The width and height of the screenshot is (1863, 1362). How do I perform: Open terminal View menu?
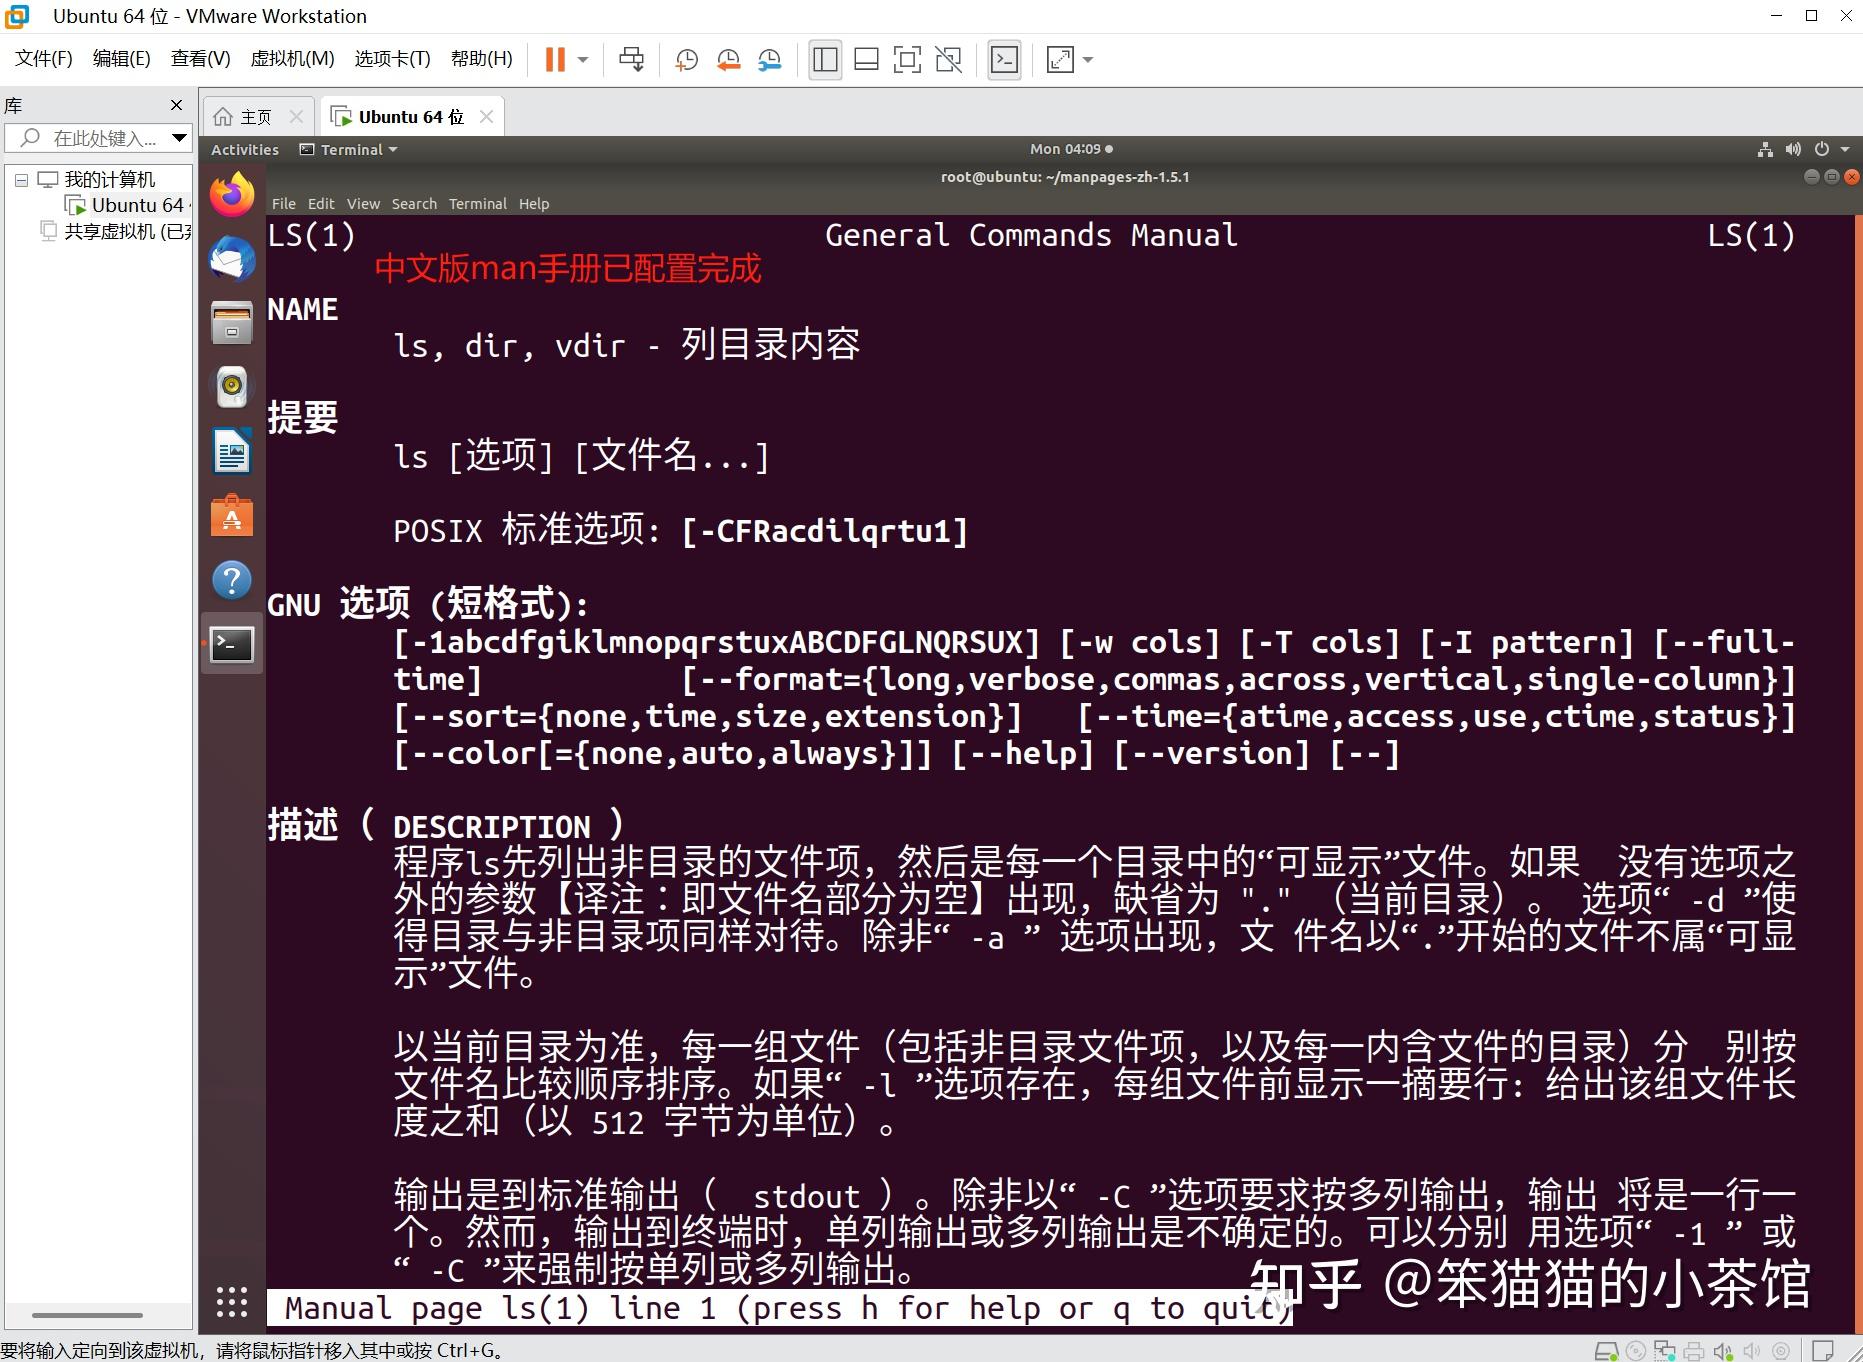coord(363,203)
